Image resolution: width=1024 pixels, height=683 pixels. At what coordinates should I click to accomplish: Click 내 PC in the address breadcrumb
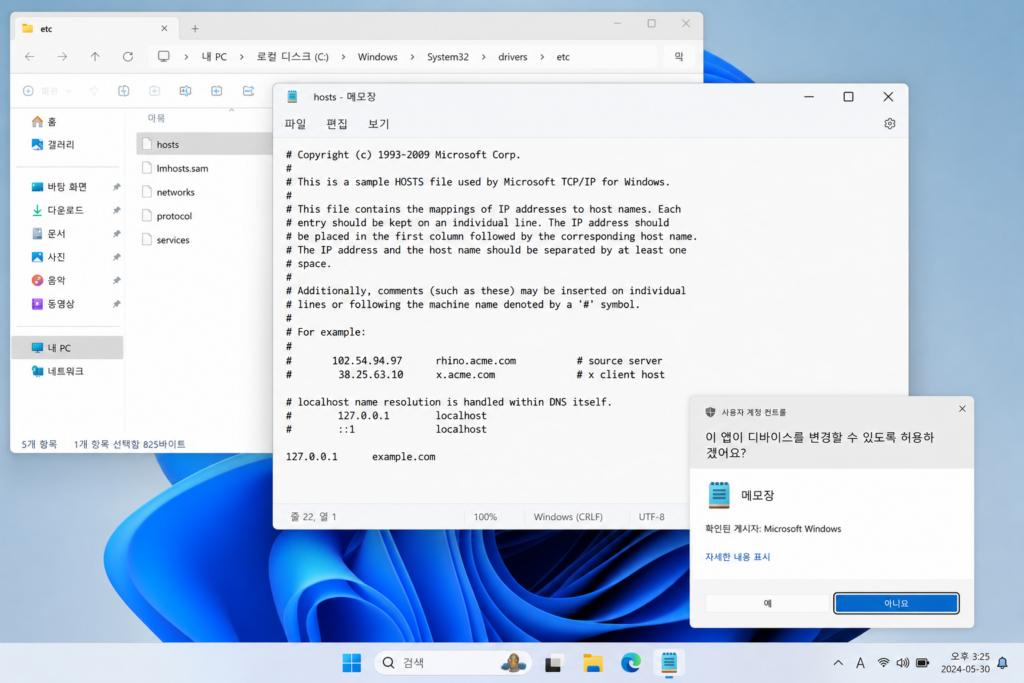point(214,57)
